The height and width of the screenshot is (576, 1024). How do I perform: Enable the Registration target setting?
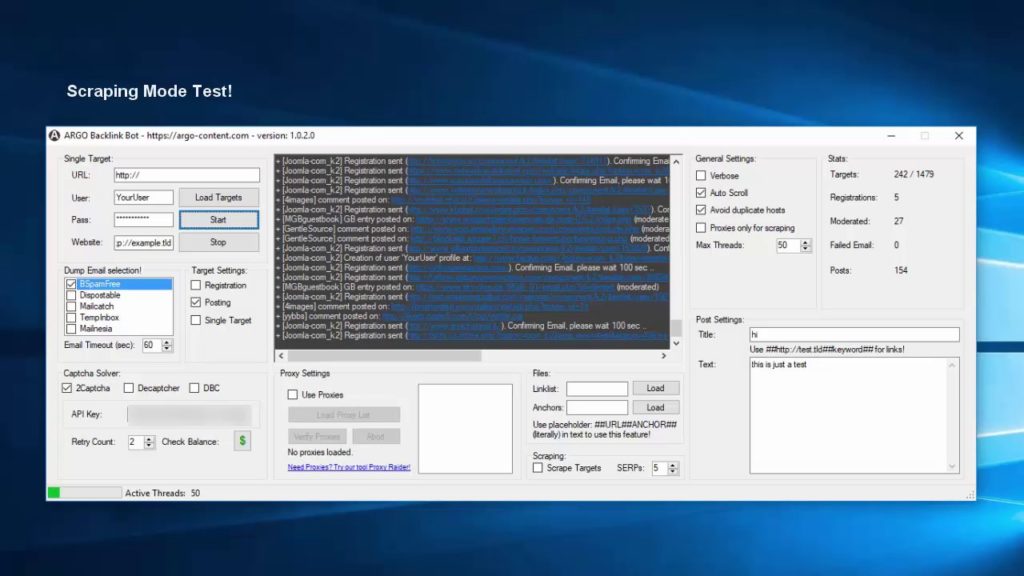click(196, 285)
